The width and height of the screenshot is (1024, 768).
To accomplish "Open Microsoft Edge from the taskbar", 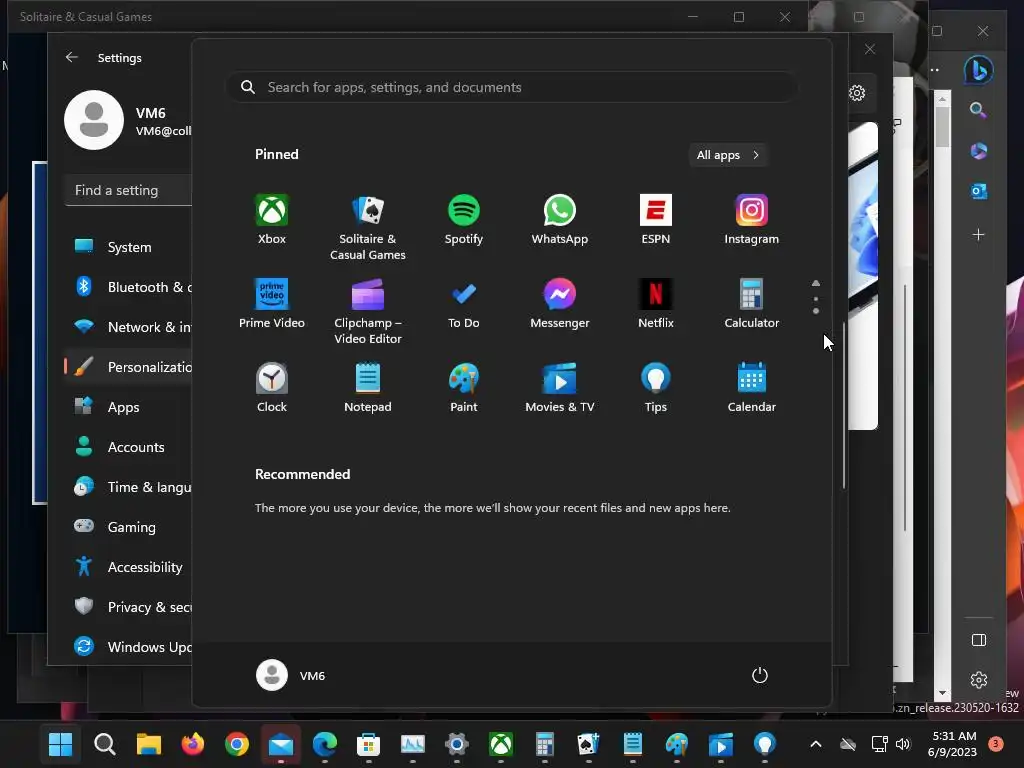I will [x=325, y=744].
